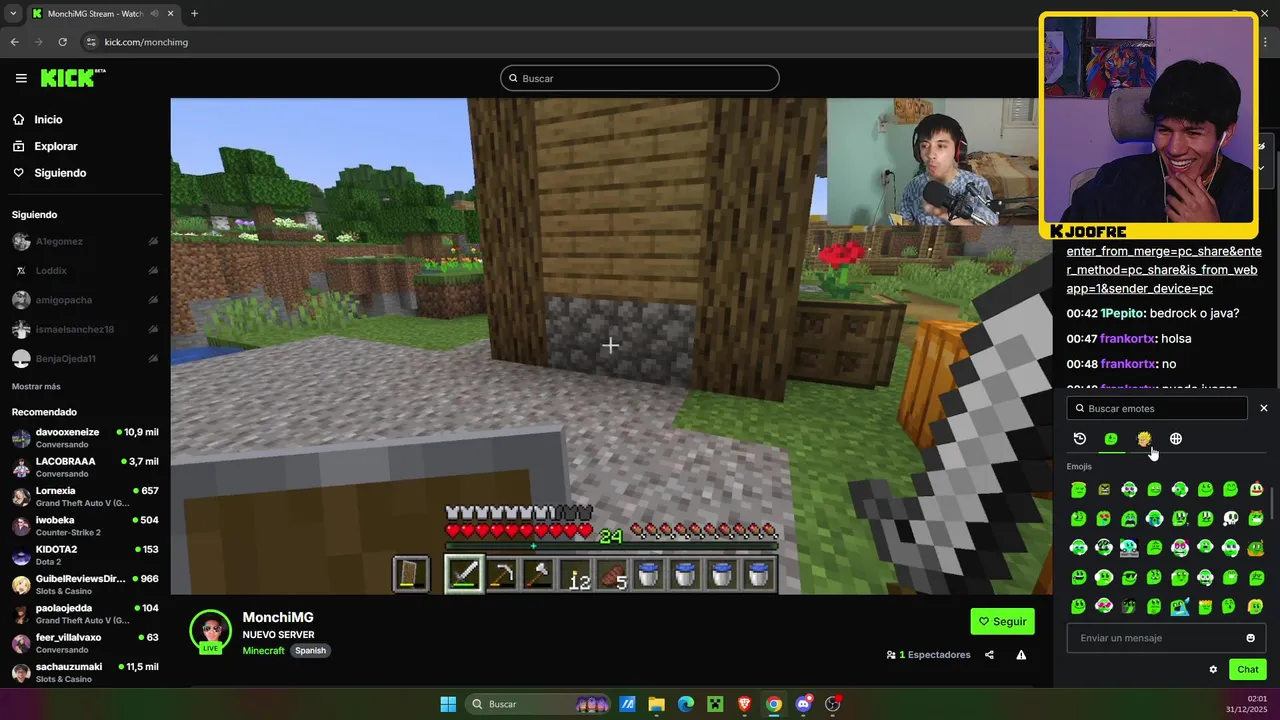This screenshot has height=720, width=1280.
Task: Click the share stream icon
Action: (989, 655)
